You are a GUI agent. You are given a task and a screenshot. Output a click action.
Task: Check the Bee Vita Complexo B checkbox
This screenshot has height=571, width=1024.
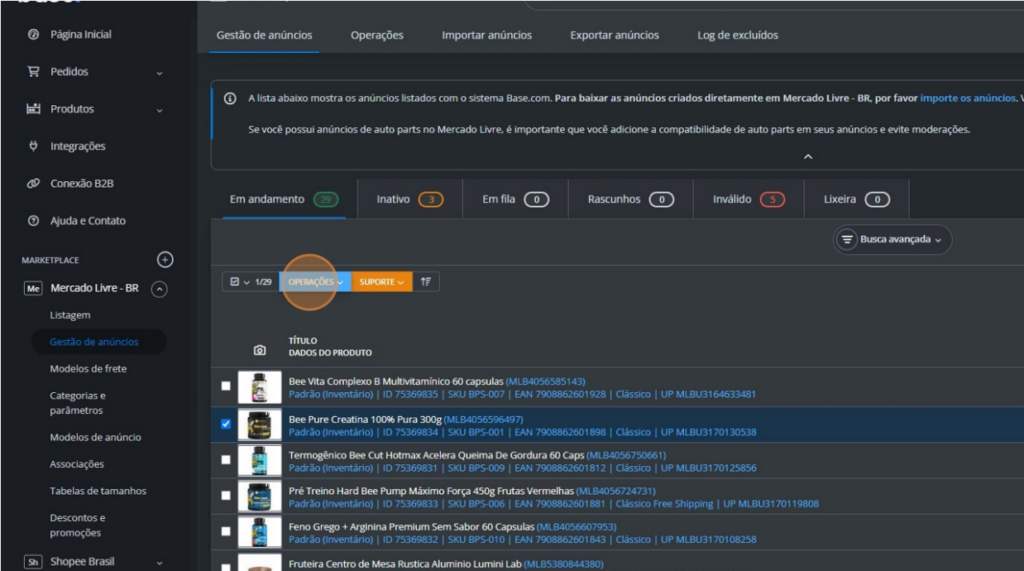226,386
